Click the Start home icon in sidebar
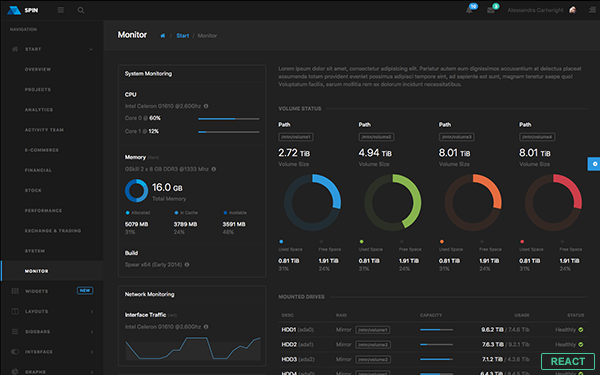The image size is (600, 375). click(x=15, y=49)
